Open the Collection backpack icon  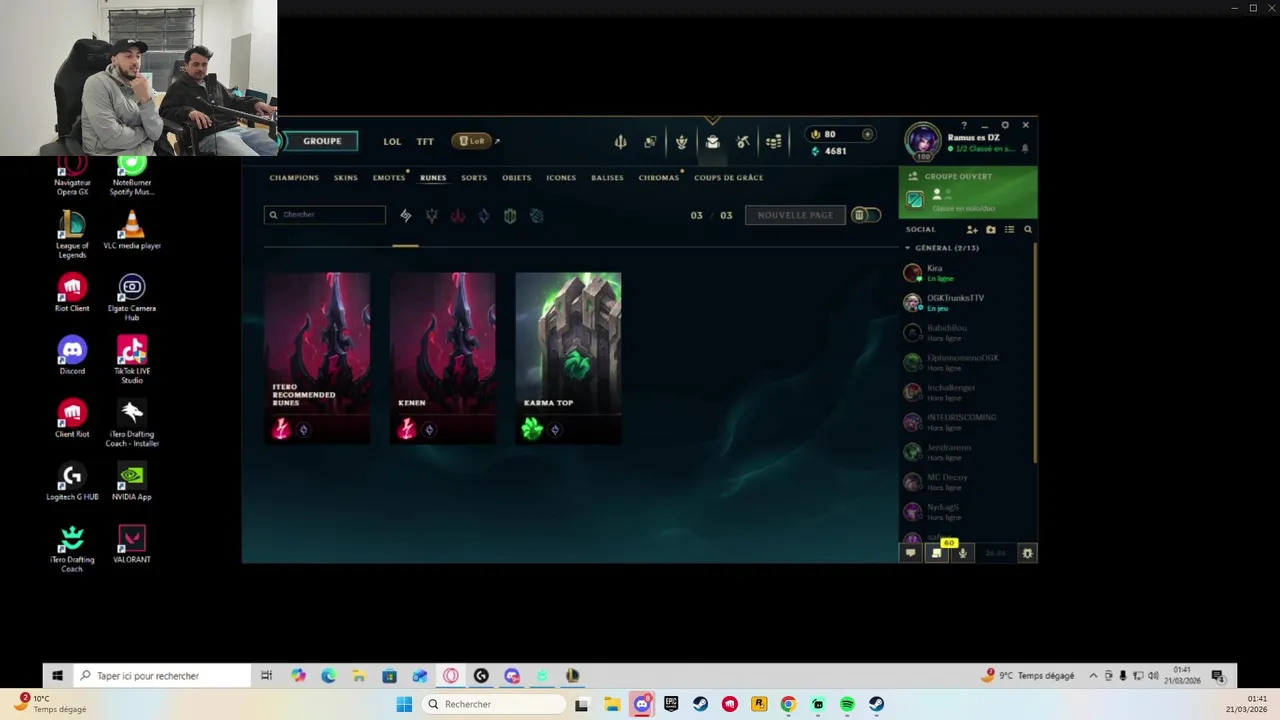(712, 142)
